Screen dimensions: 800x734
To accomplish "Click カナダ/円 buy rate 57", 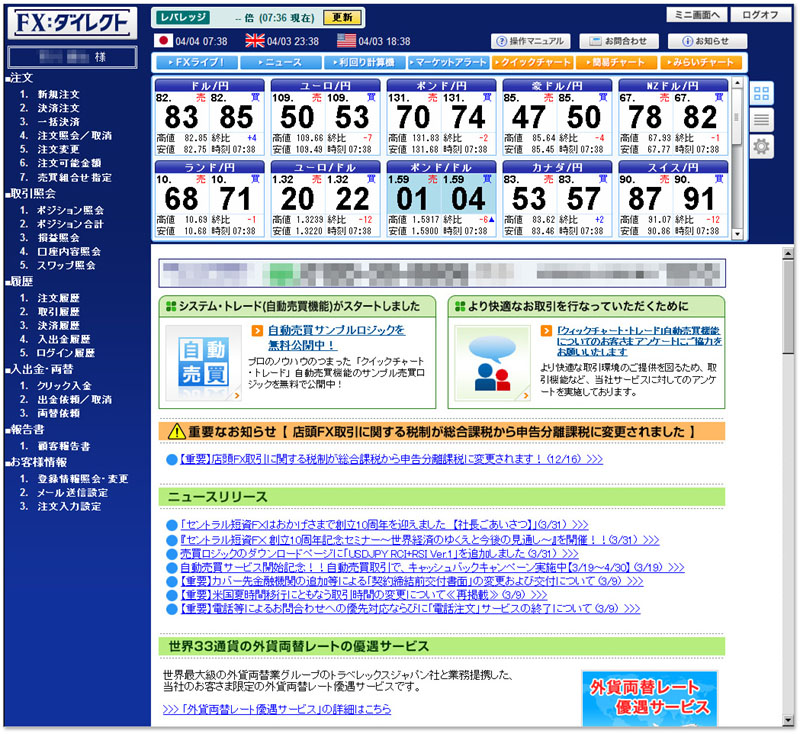I will pyautogui.click(x=584, y=199).
